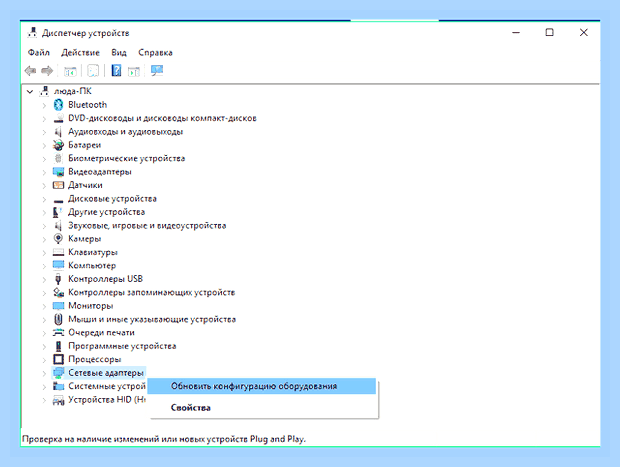Click the Очереди печати printer icon
This screenshot has height=467, width=620.
59,333
